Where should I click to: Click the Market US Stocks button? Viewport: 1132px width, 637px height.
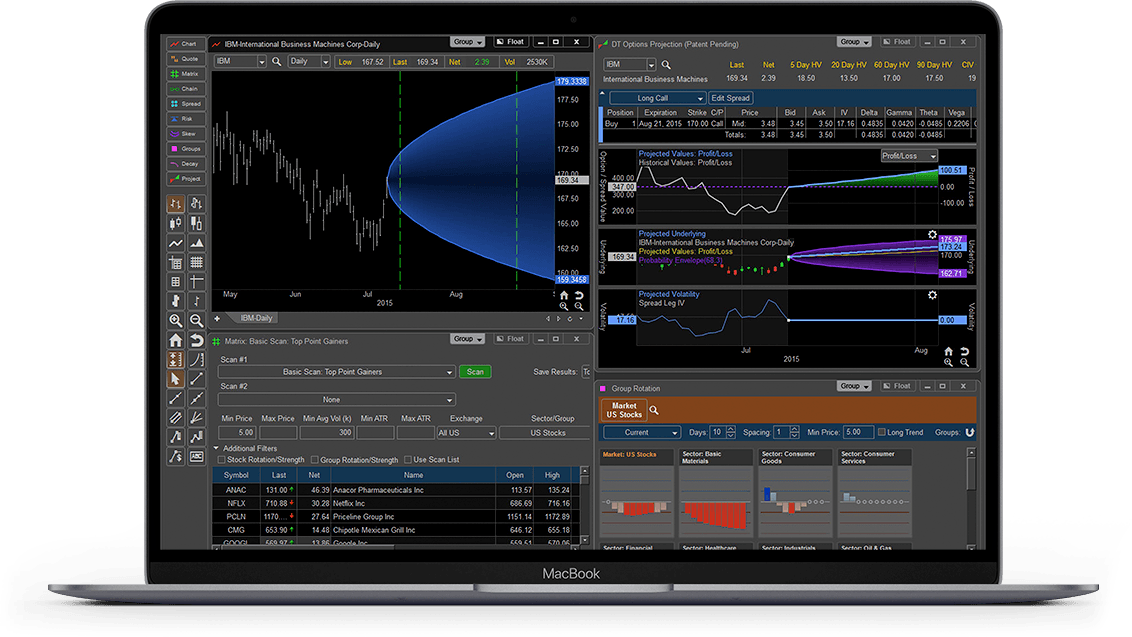(x=624, y=410)
